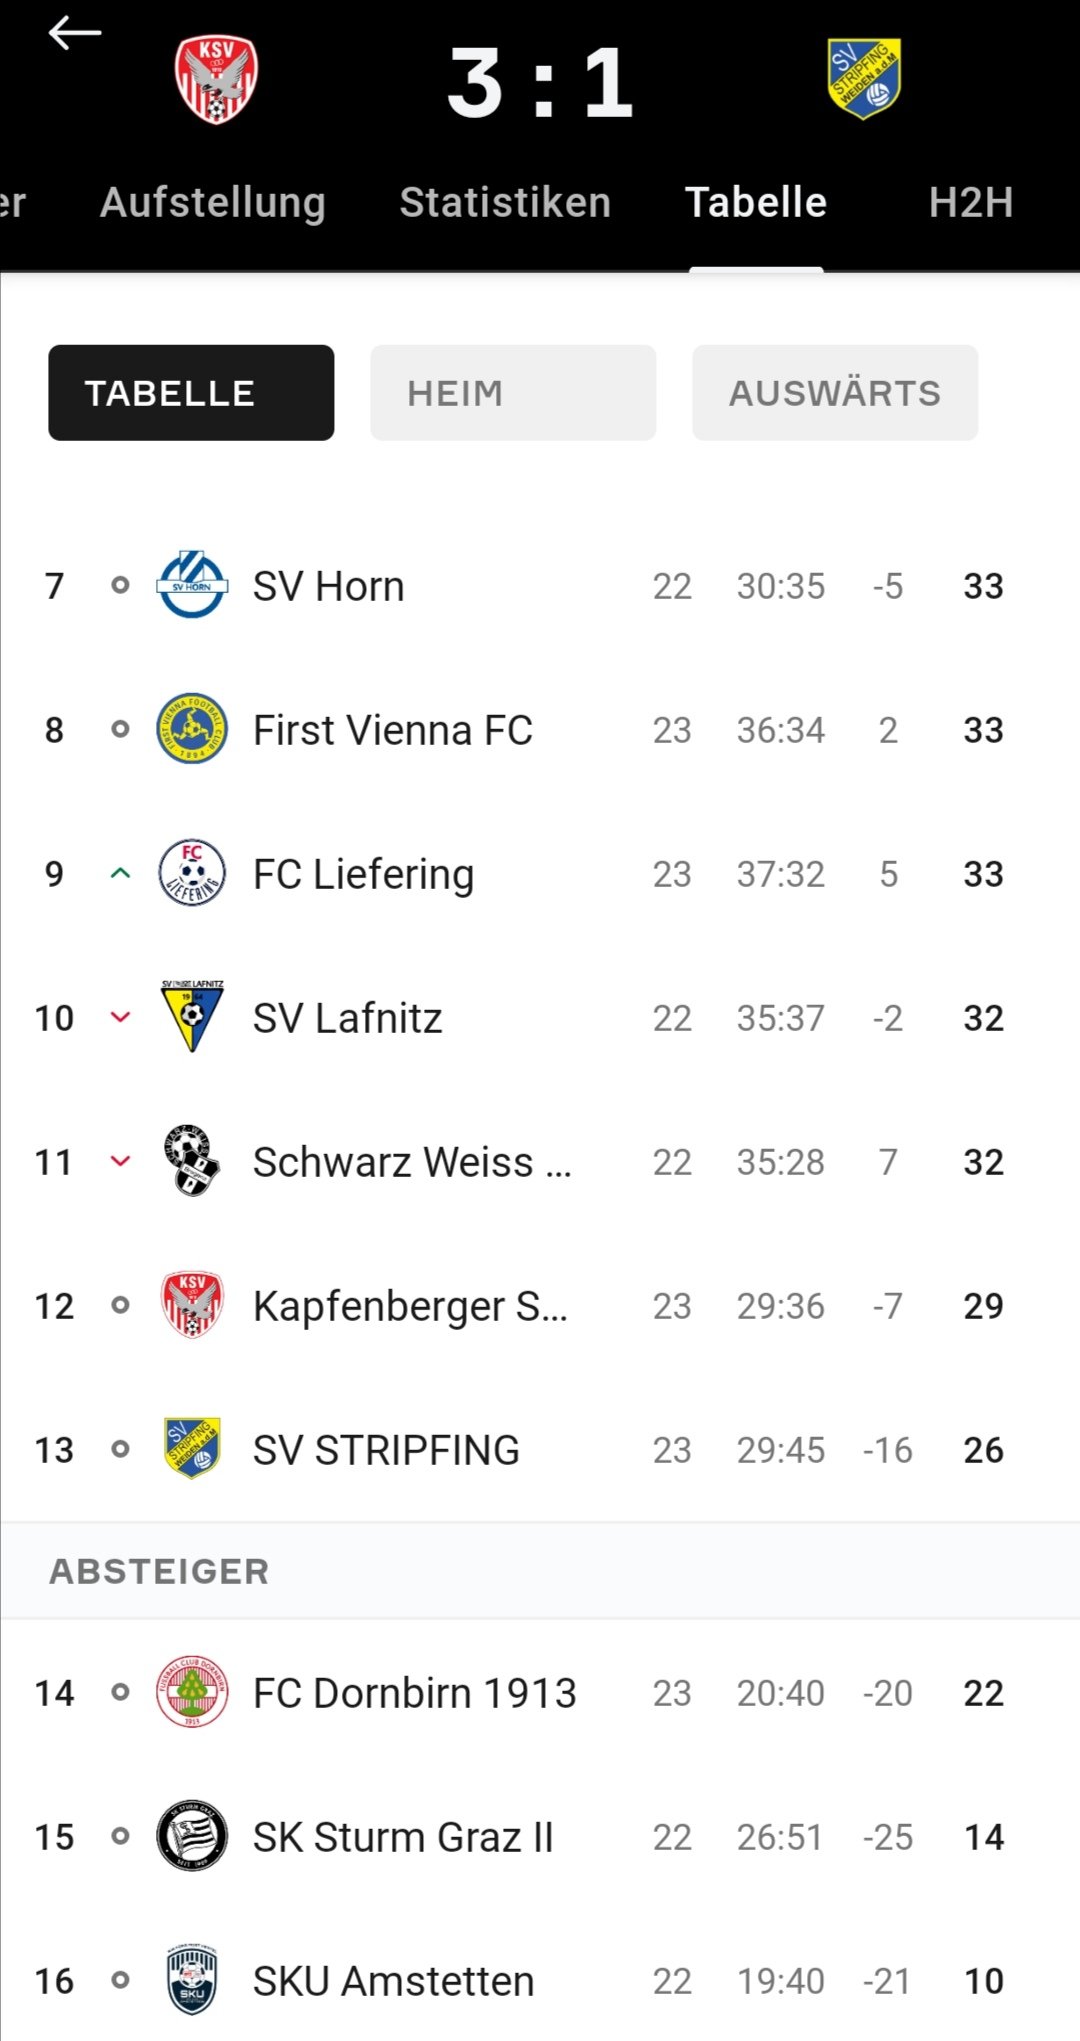The height and width of the screenshot is (2041, 1080).
Task: Switch table to AUSWÄRTS view
Action: tap(835, 393)
